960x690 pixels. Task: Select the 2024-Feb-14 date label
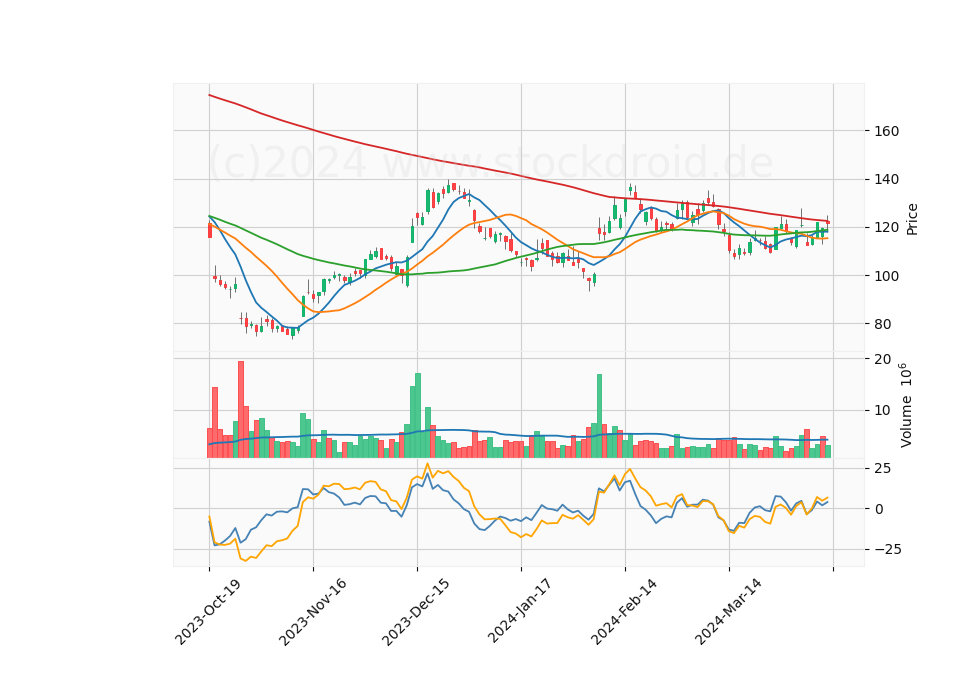(x=624, y=611)
